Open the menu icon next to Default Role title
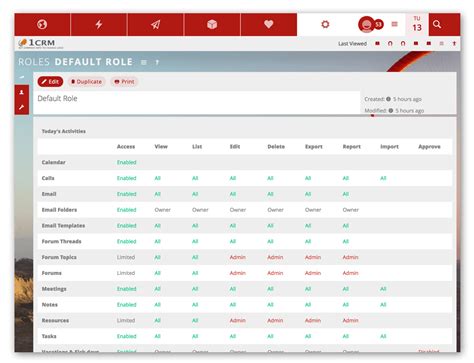 (x=144, y=62)
